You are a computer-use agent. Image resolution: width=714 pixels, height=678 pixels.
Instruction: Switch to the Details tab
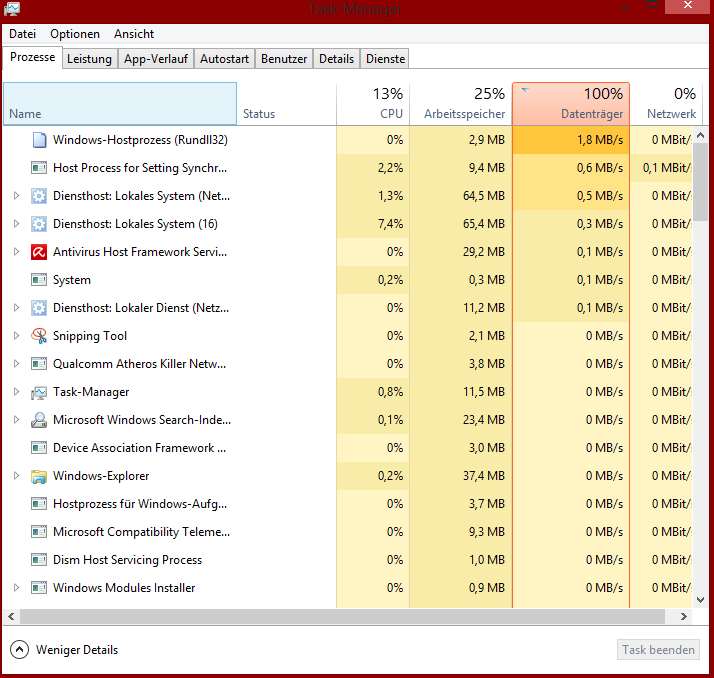(x=337, y=59)
